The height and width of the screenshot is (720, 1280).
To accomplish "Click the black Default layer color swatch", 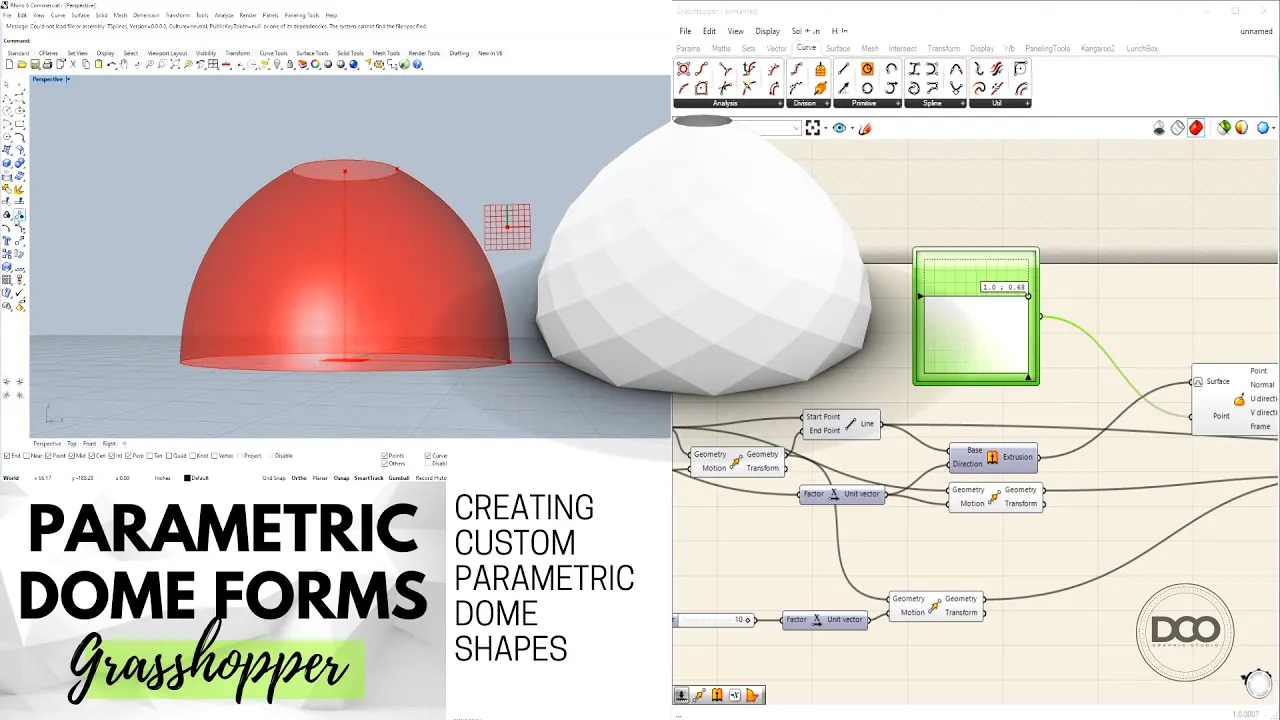I will tap(187, 478).
